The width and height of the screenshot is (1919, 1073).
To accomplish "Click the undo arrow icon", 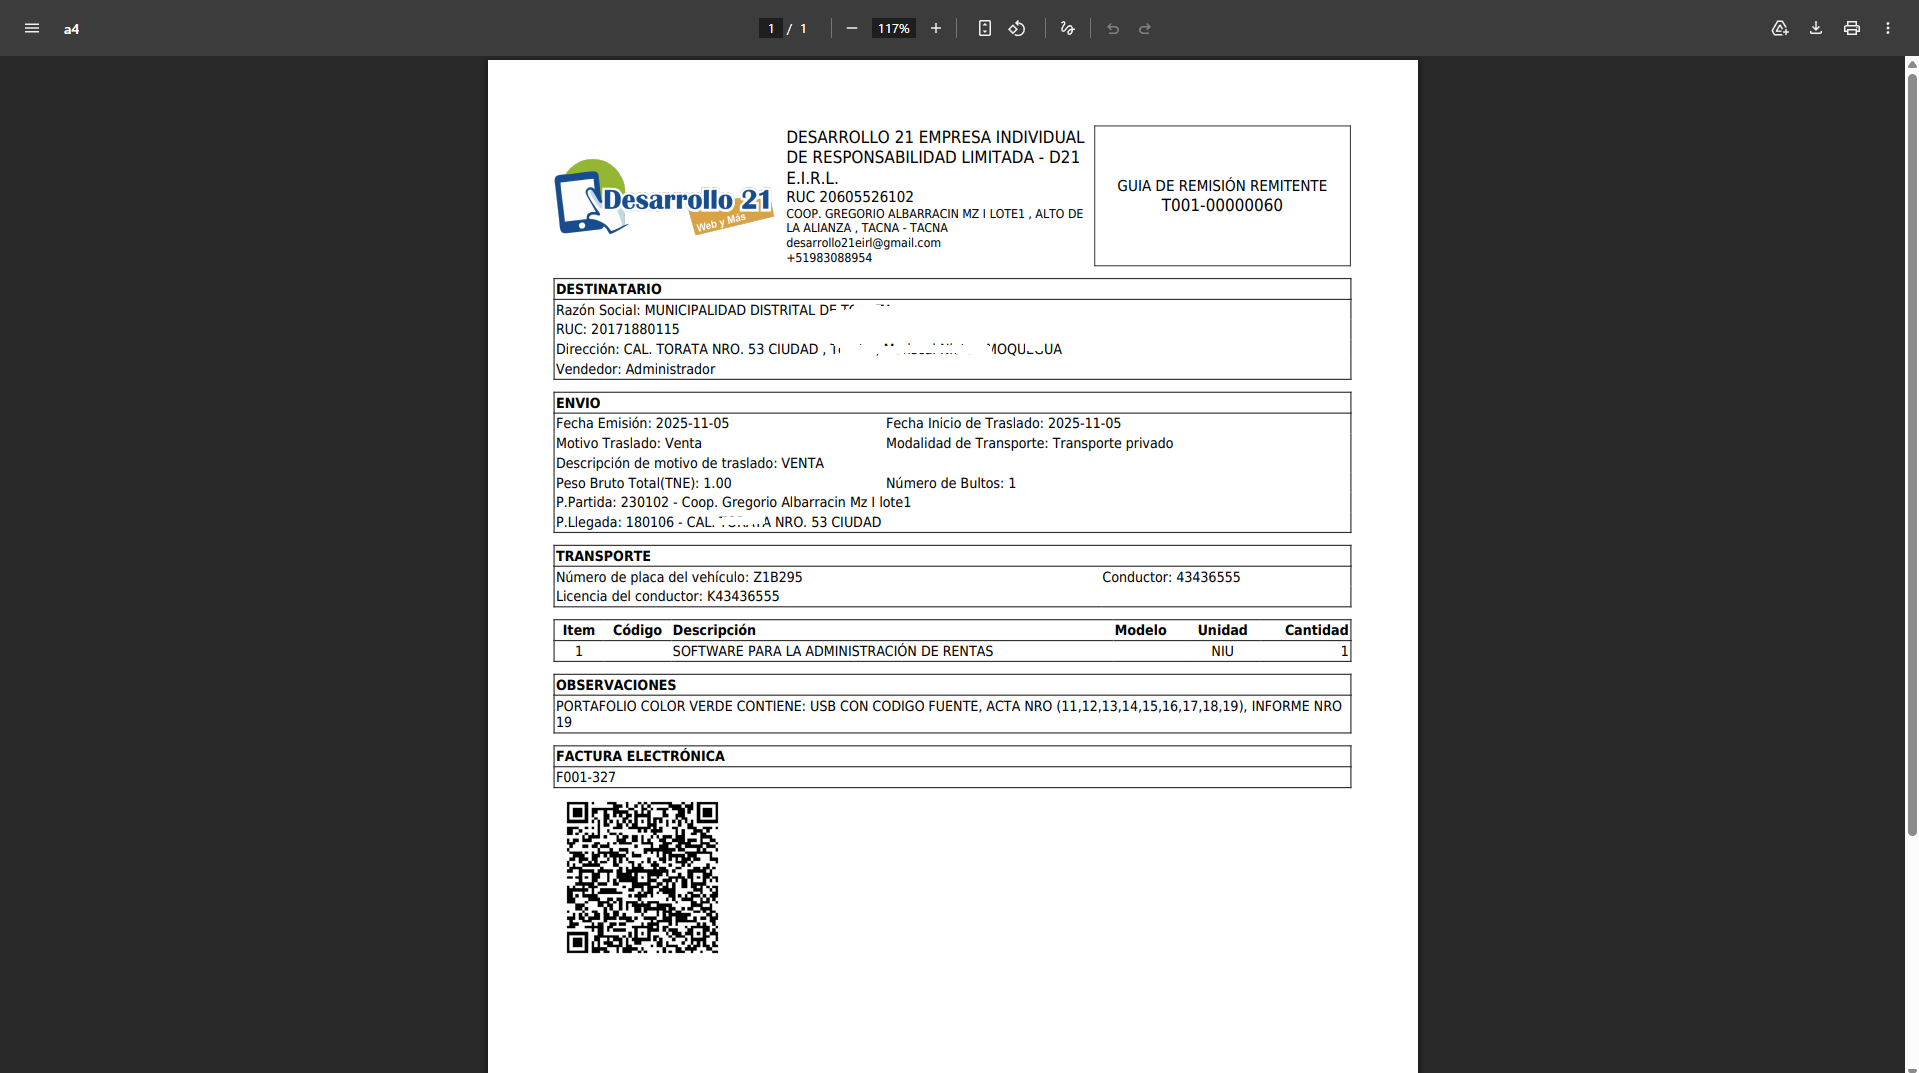I will (x=1113, y=28).
